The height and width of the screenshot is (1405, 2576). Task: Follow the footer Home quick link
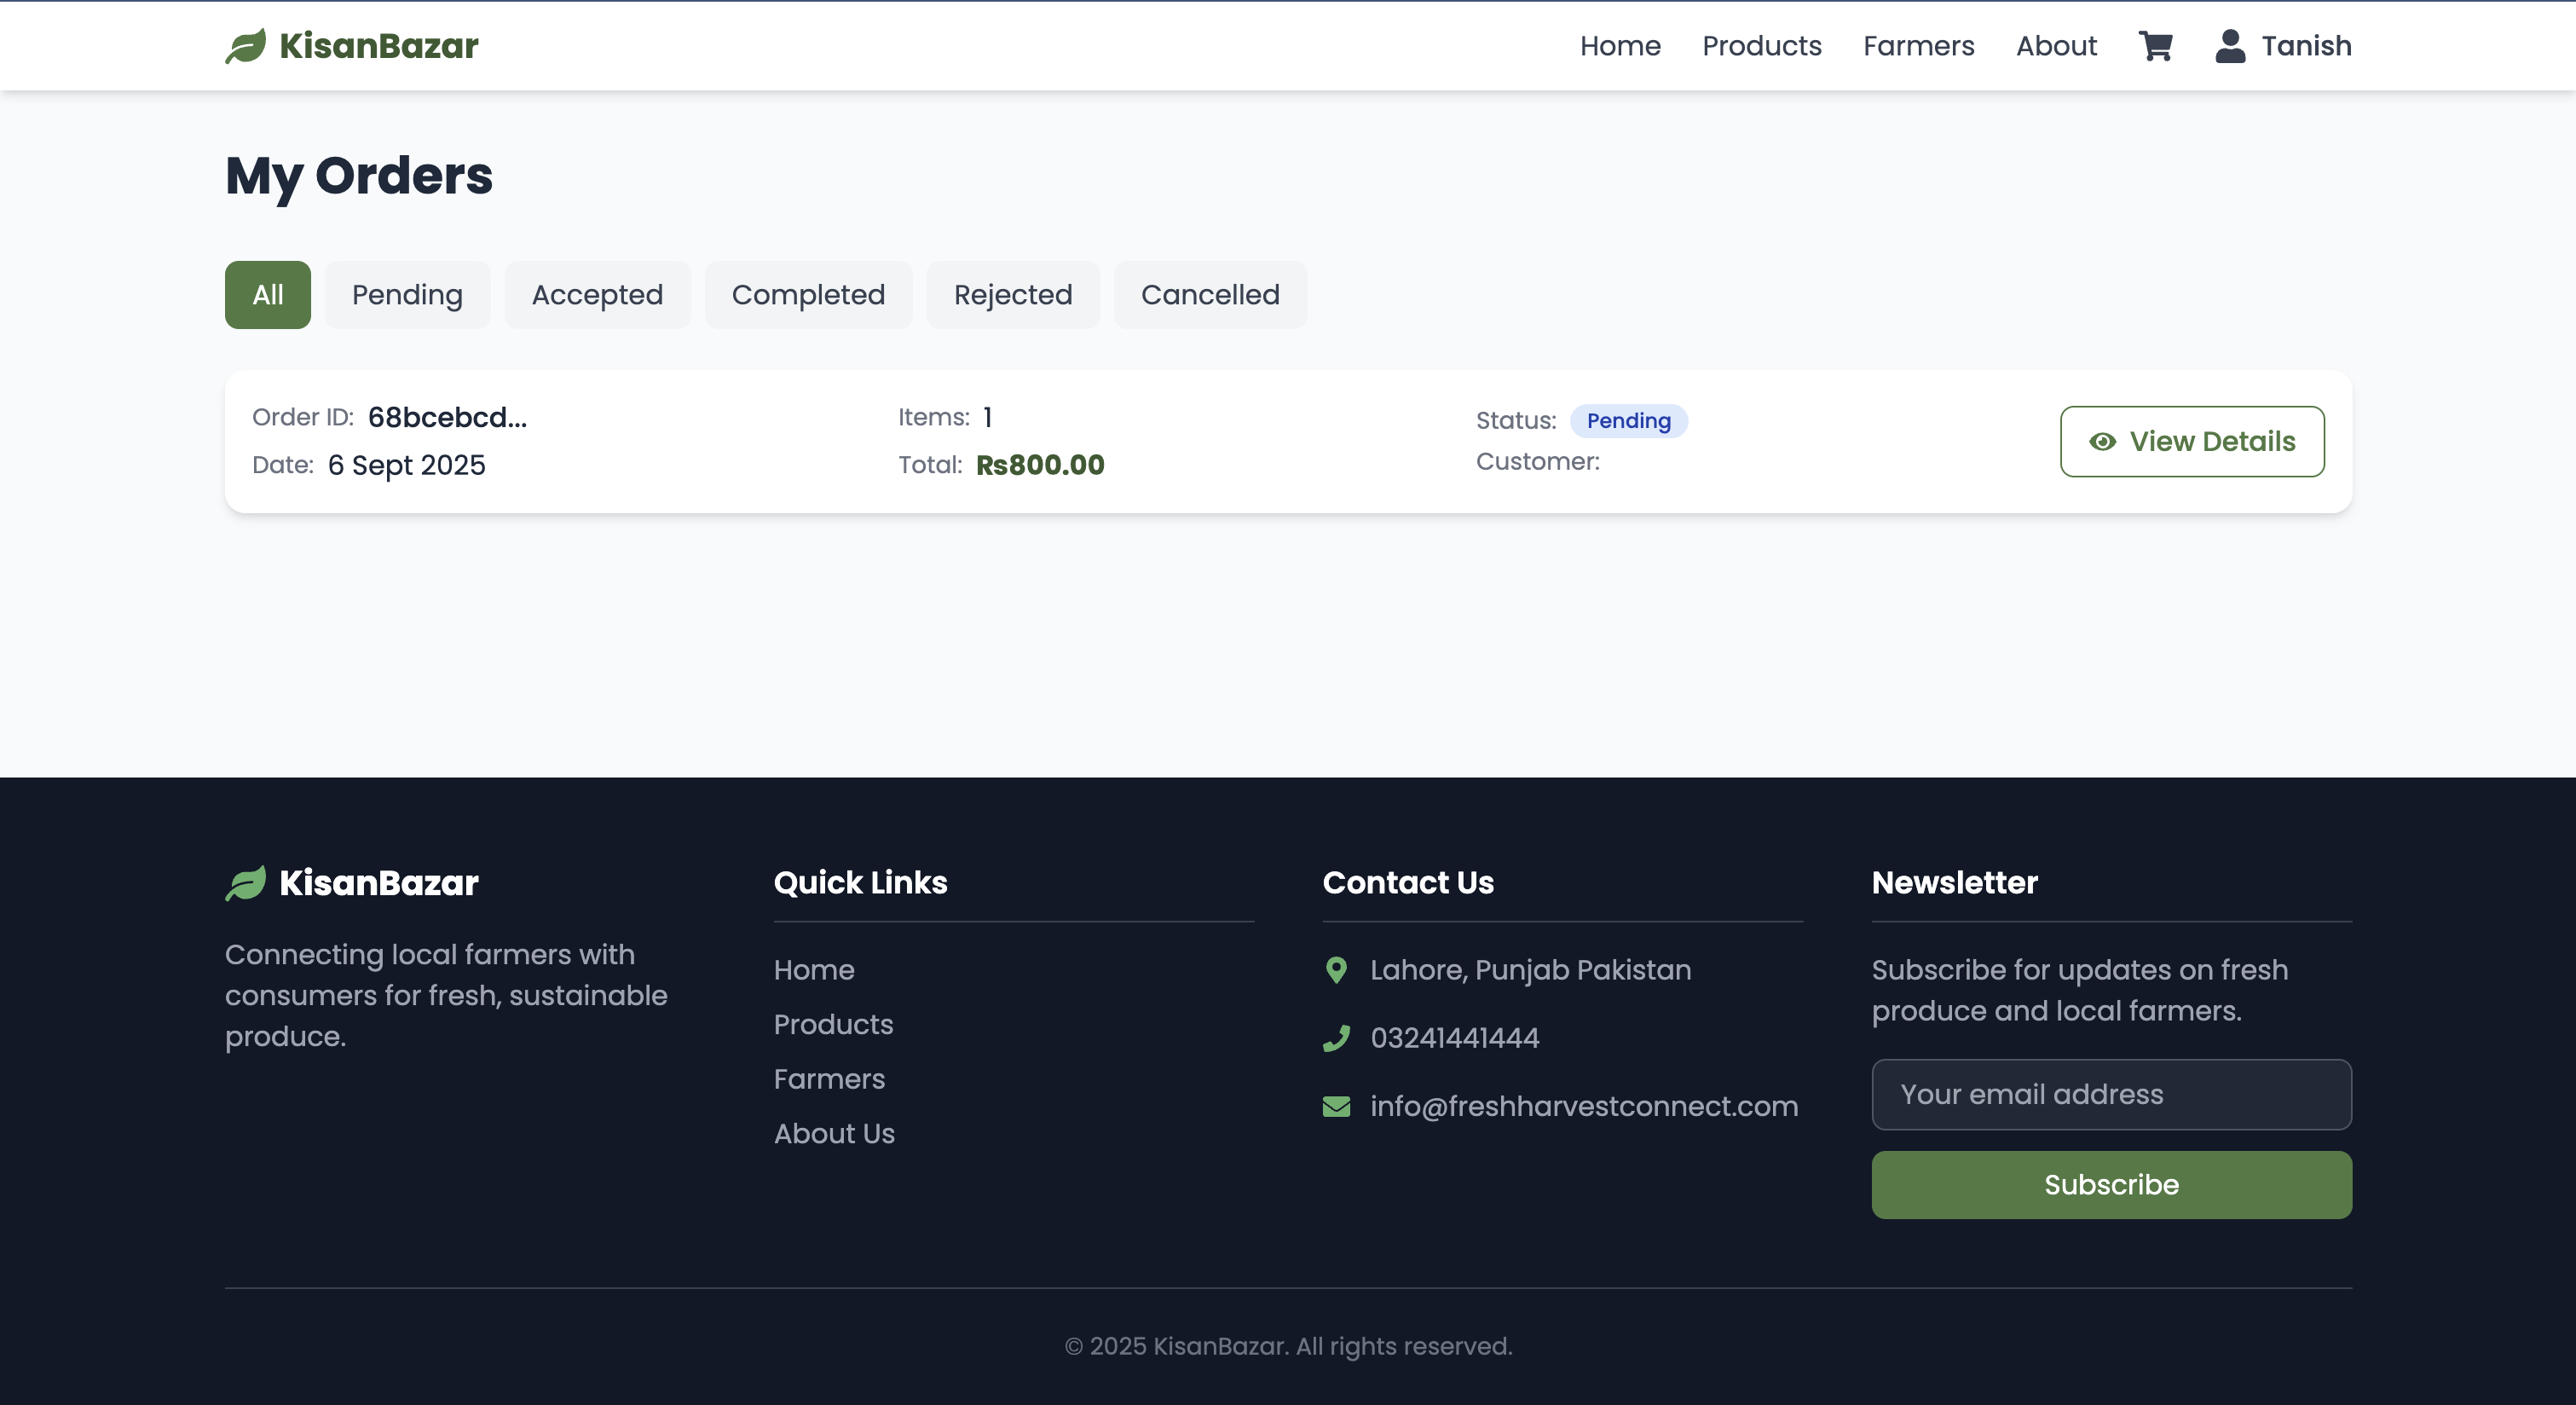[814, 970]
